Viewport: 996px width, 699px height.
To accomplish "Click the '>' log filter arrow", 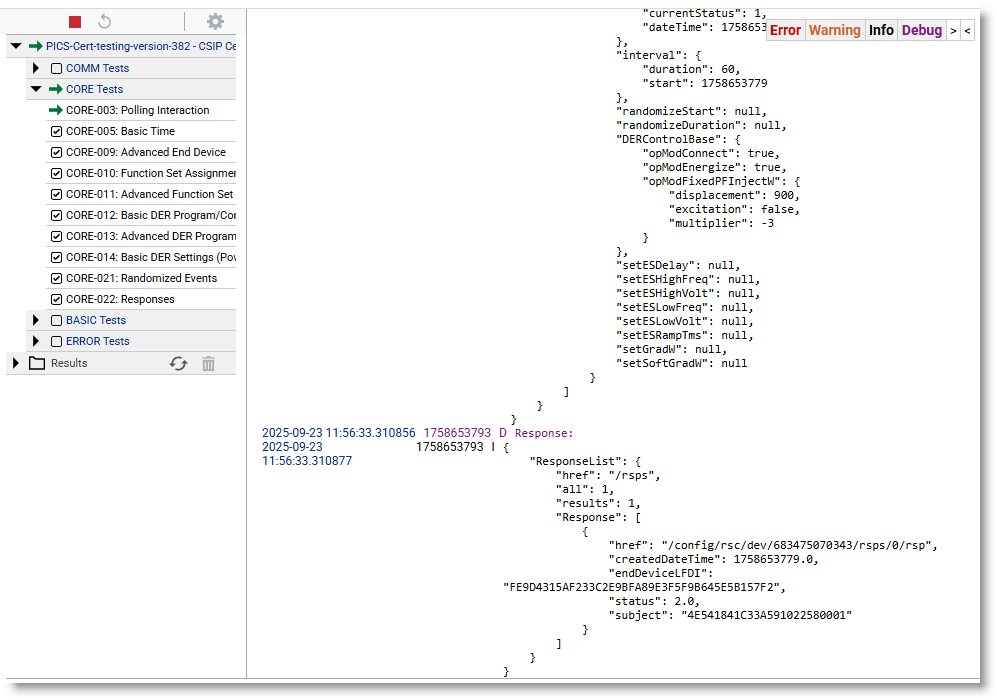I will [953, 31].
